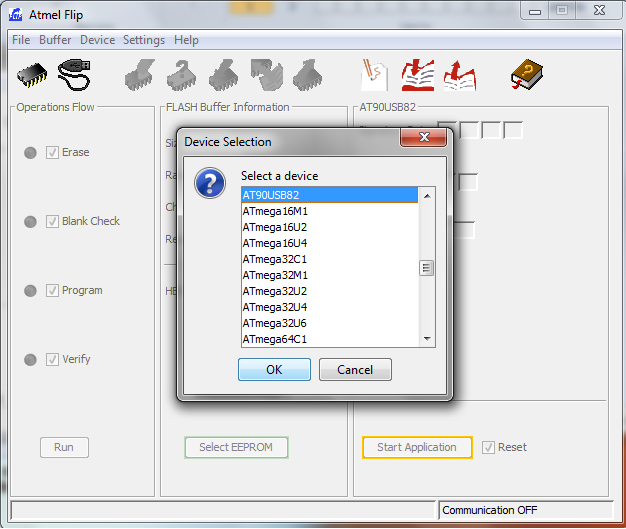Click the Select EEPROM button
The image size is (626, 529).
(236, 447)
